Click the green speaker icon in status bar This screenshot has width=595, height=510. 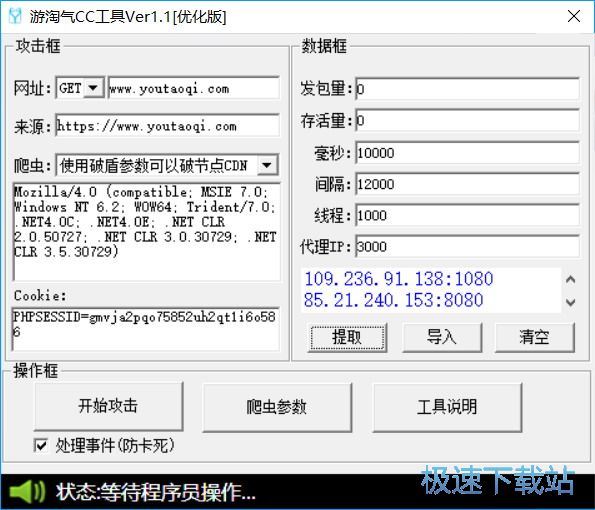click(x=27, y=492)
